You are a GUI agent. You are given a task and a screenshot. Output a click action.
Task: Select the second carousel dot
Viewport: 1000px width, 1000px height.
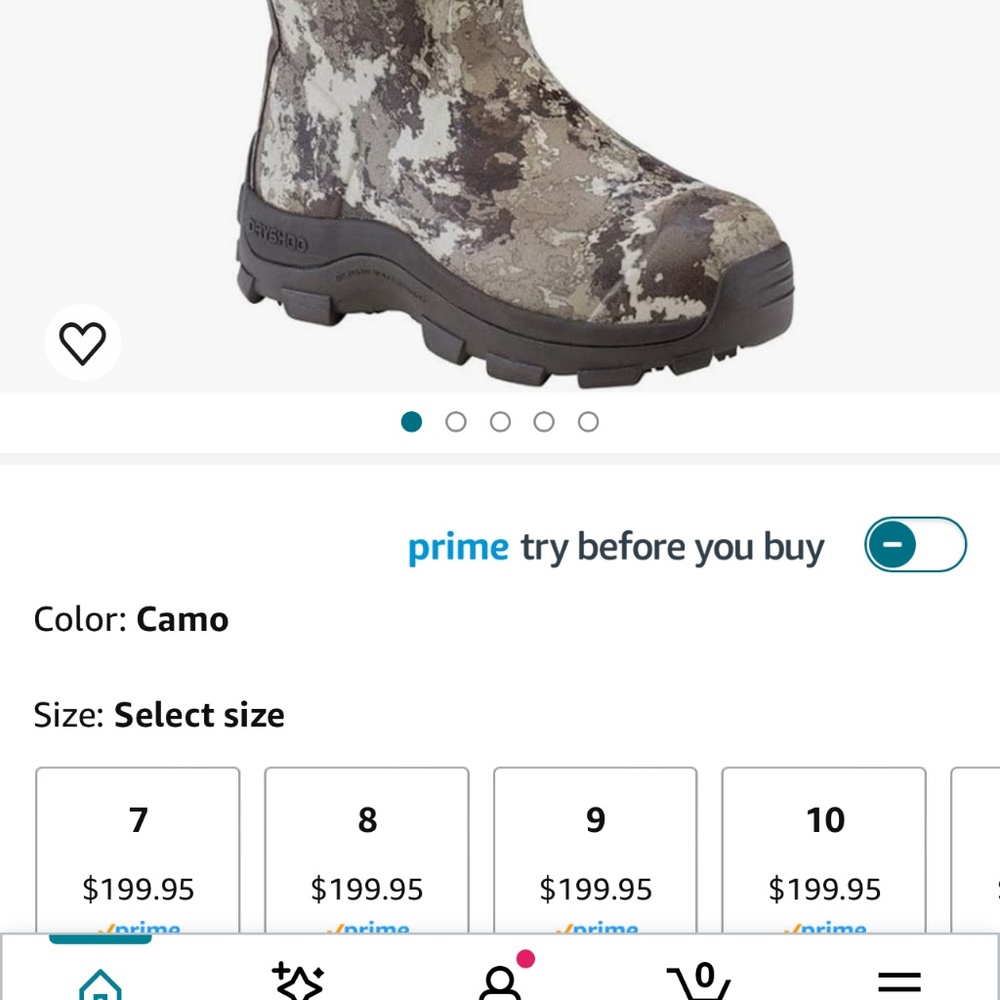[x=456, y=421]
